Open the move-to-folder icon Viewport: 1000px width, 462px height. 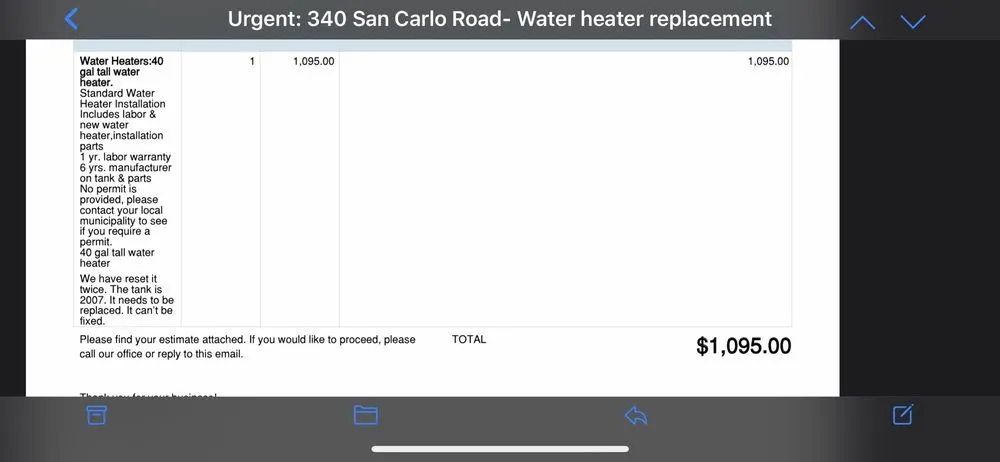366,415
